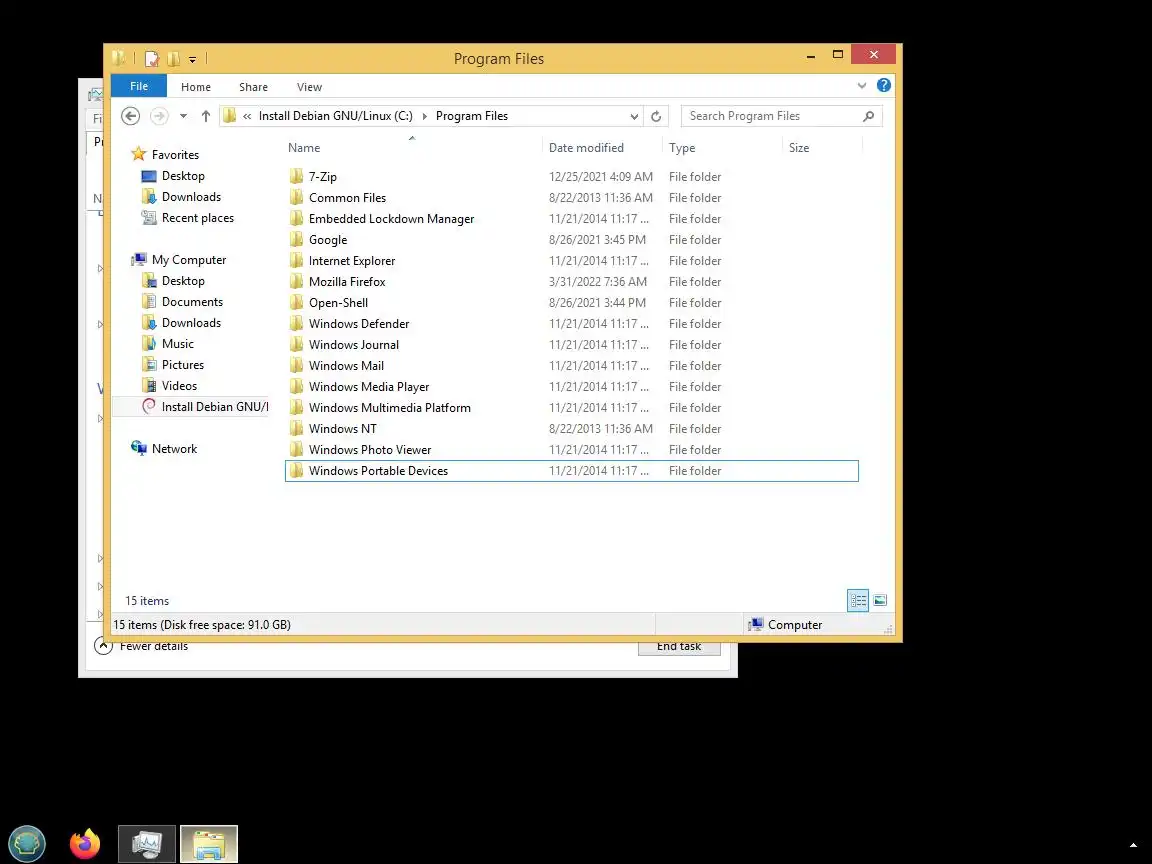1152x864 pixels.
Task: Select the Windows NT folder icon
Action: click(296, 428)
